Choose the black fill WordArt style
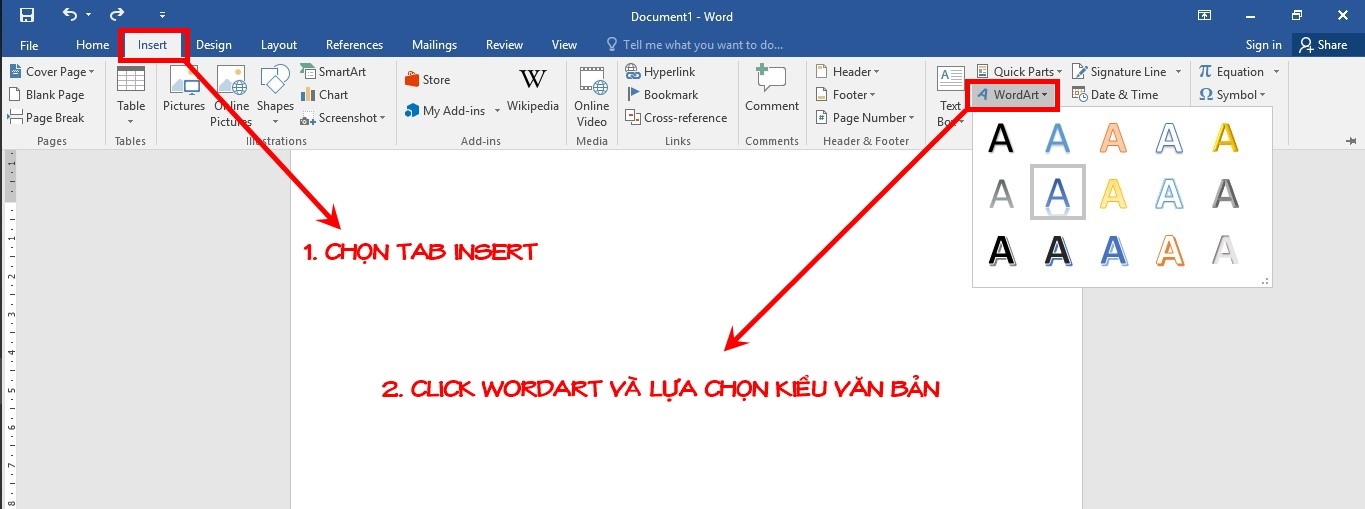This screenshot has width=1365, height=509. pyautogui.click(x=1001, y=138)
